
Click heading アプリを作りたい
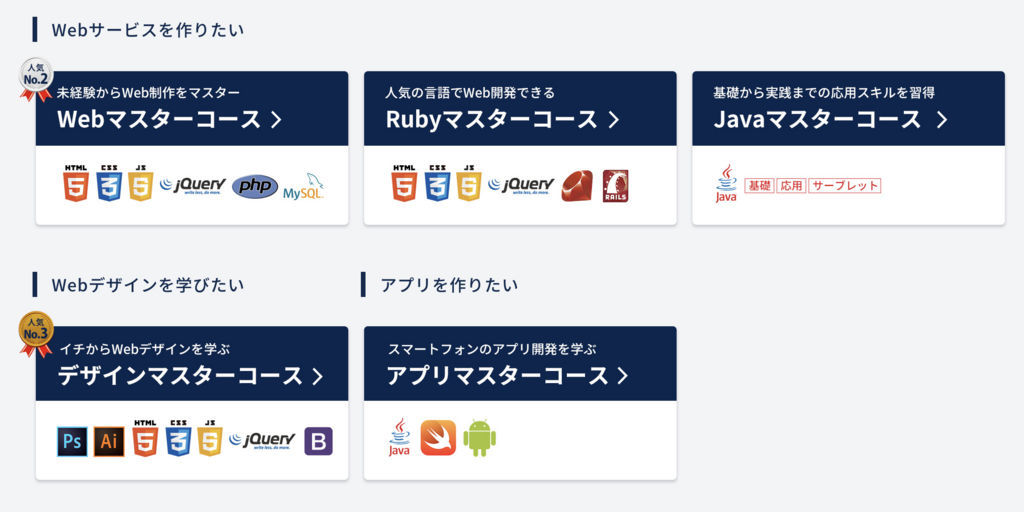[x=449, y=285]
